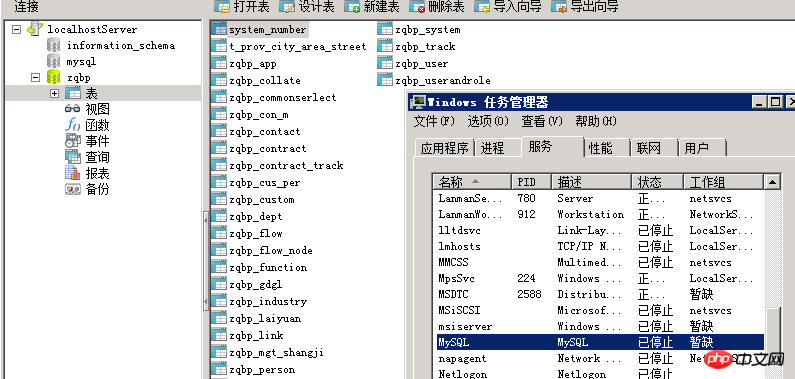Viewport: 795px width, 379px height.
Task: Click the 备份 (Backup) tape icon
Action: 73,190
